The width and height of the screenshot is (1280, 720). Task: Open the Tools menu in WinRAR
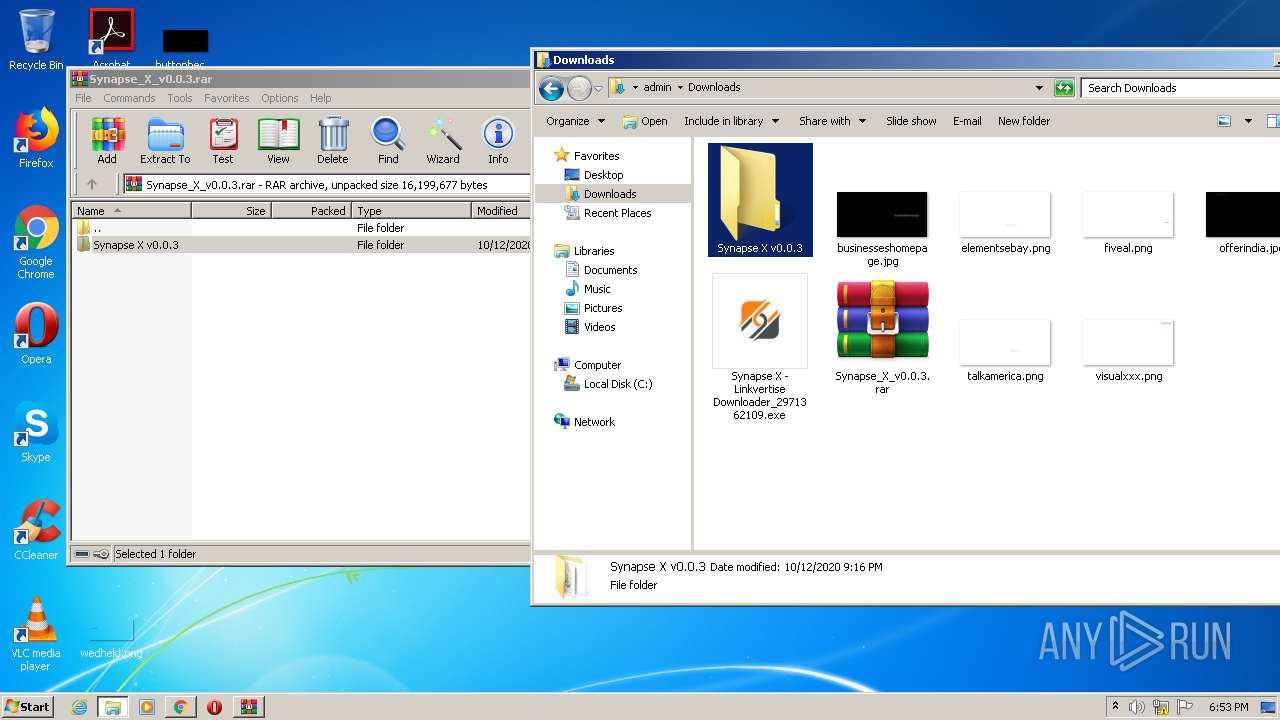click(180, 98)
